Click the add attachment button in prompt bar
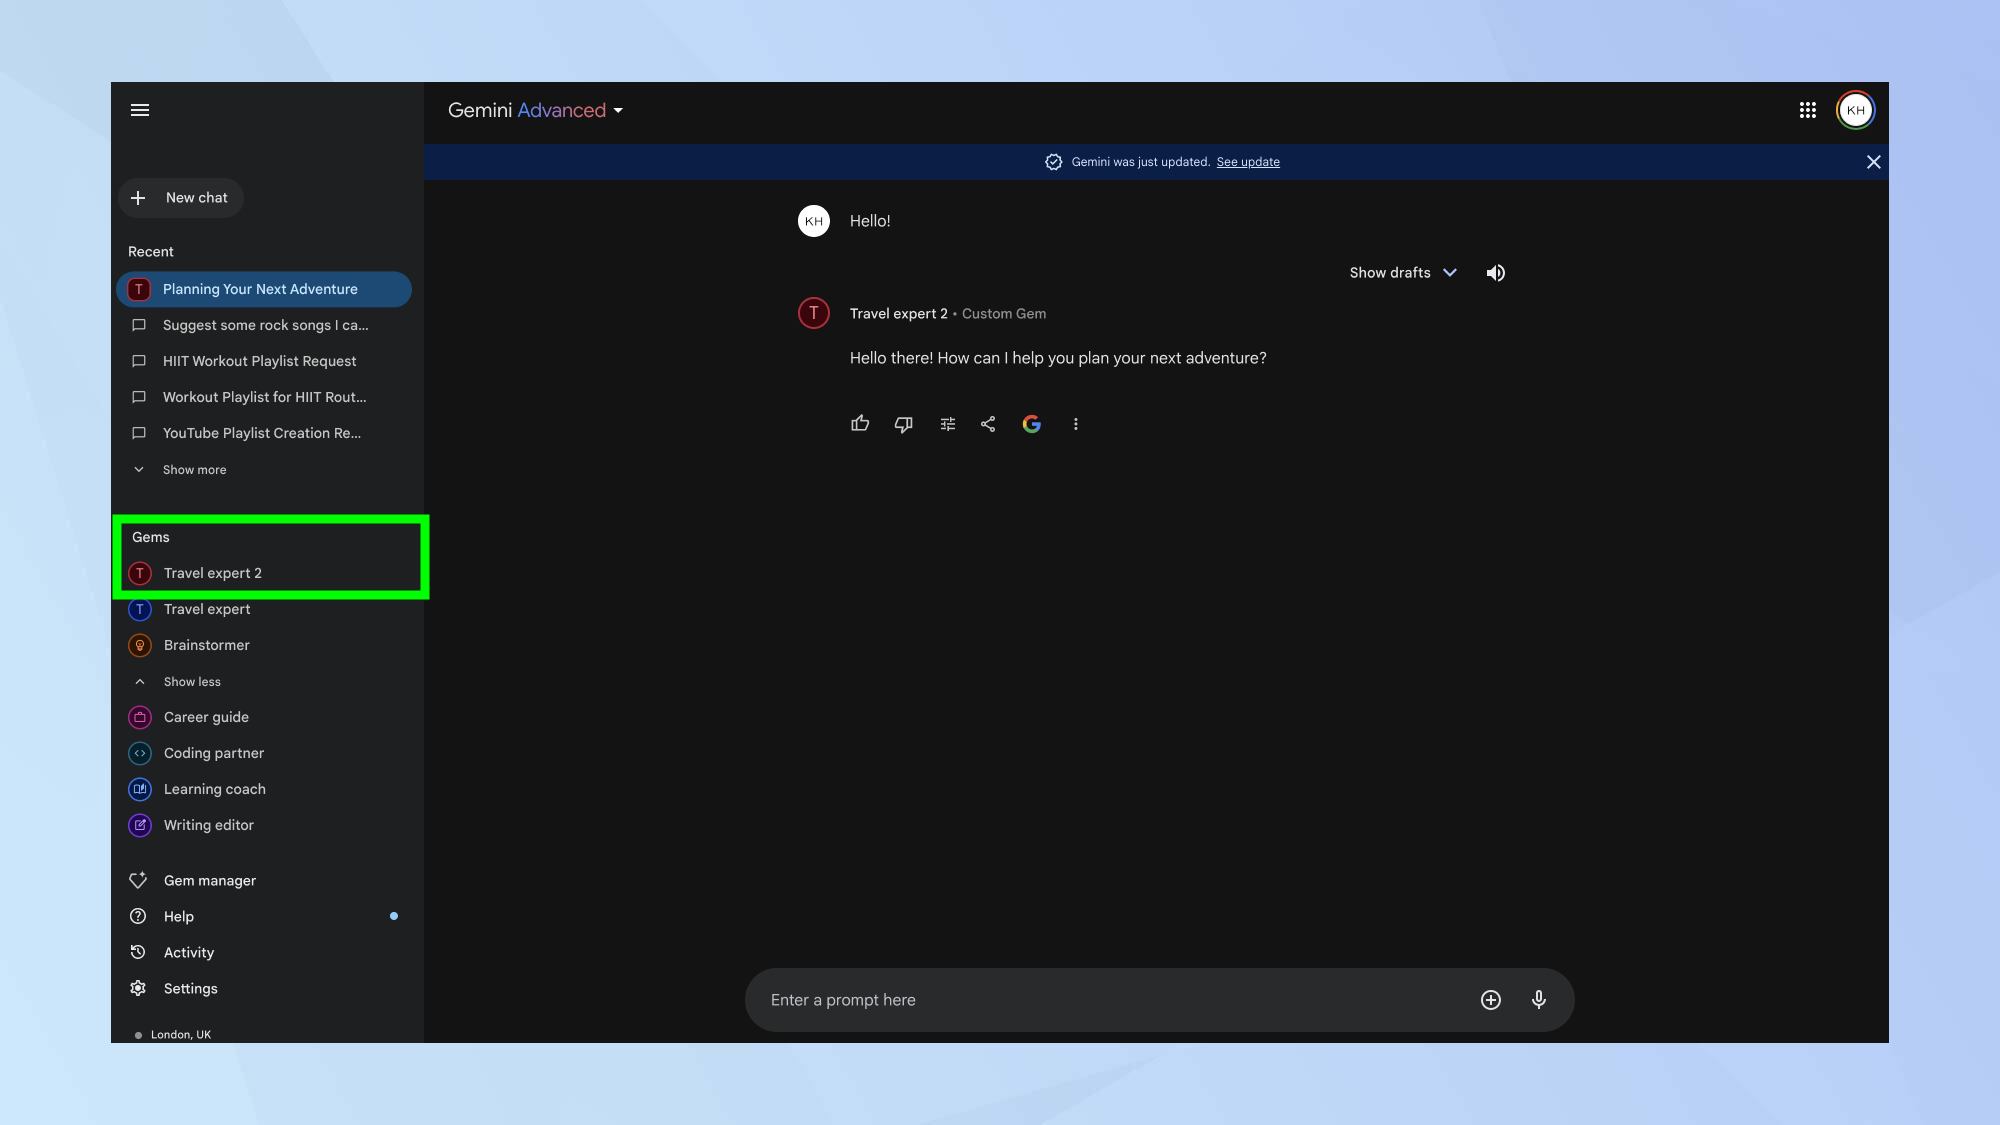 [x=1490, y=1000]
